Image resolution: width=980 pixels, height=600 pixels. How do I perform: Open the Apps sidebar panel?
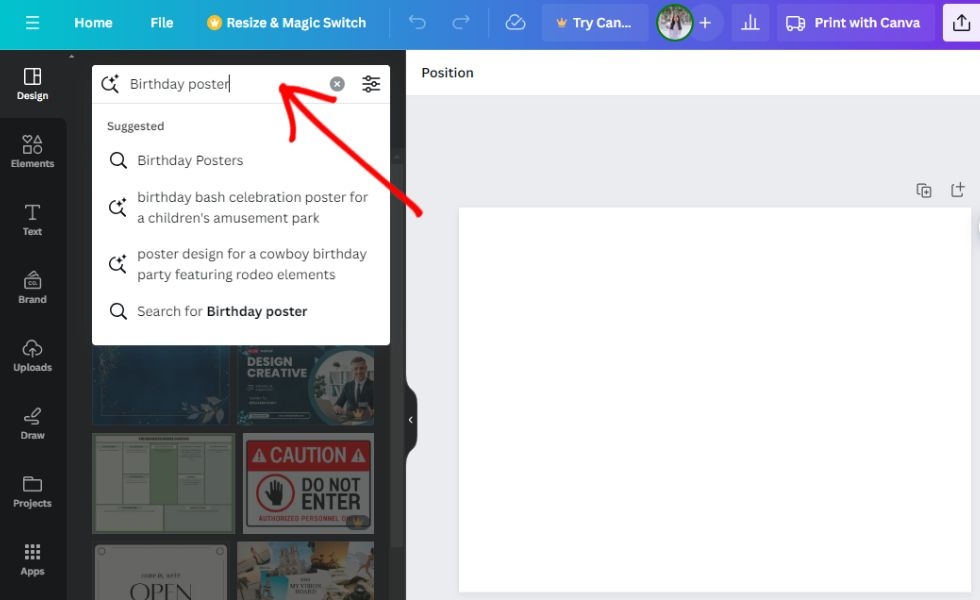[x=32, y=560]
